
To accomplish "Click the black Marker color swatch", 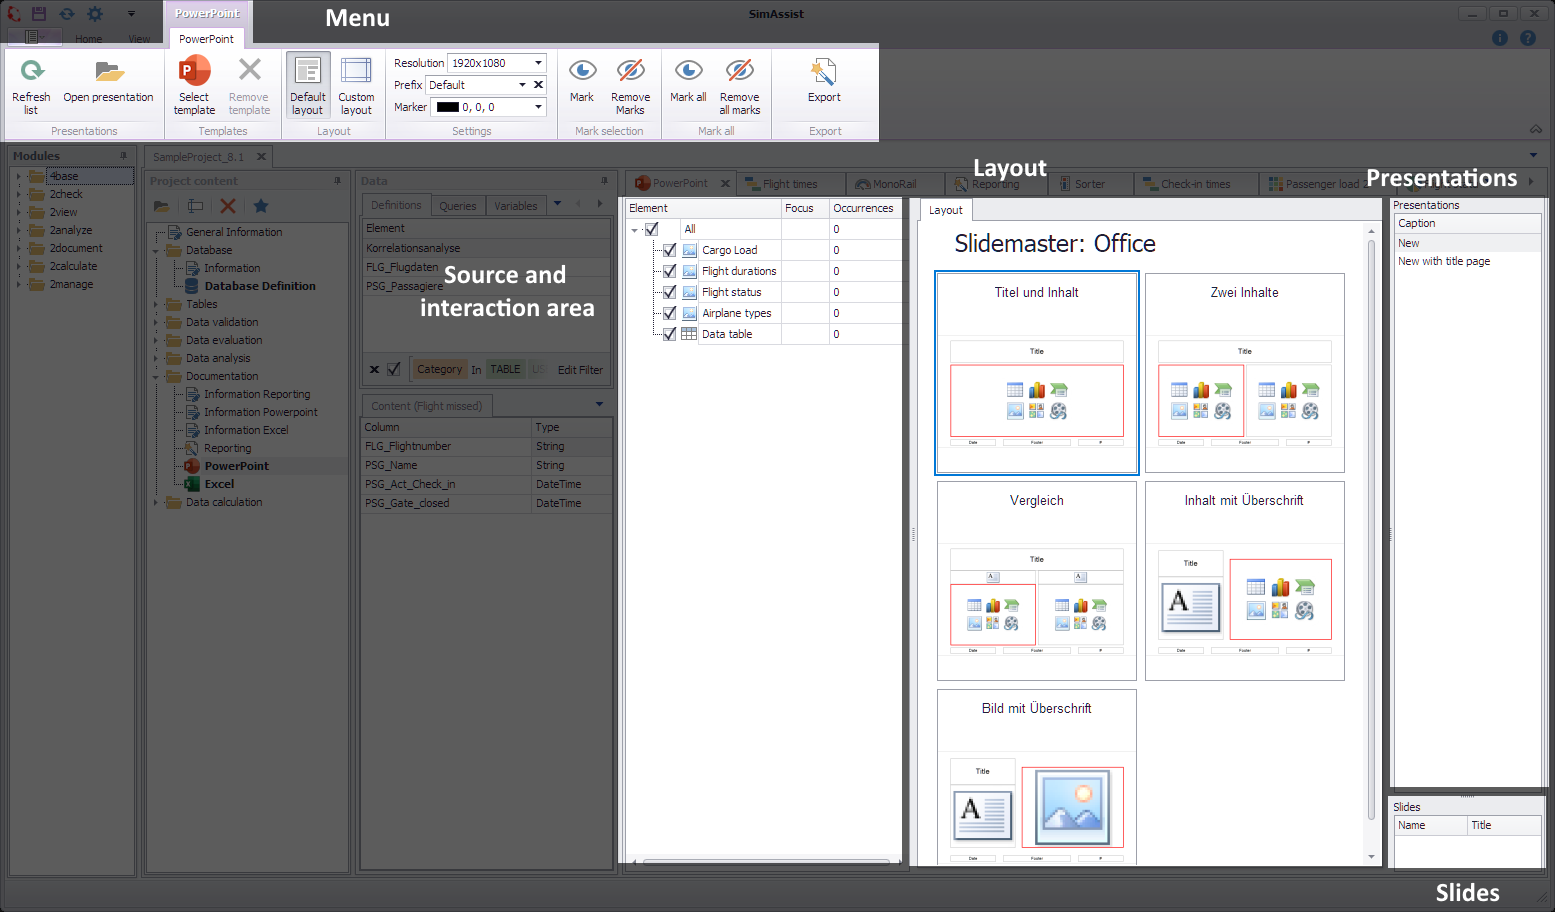I will [x=448, y=107].
